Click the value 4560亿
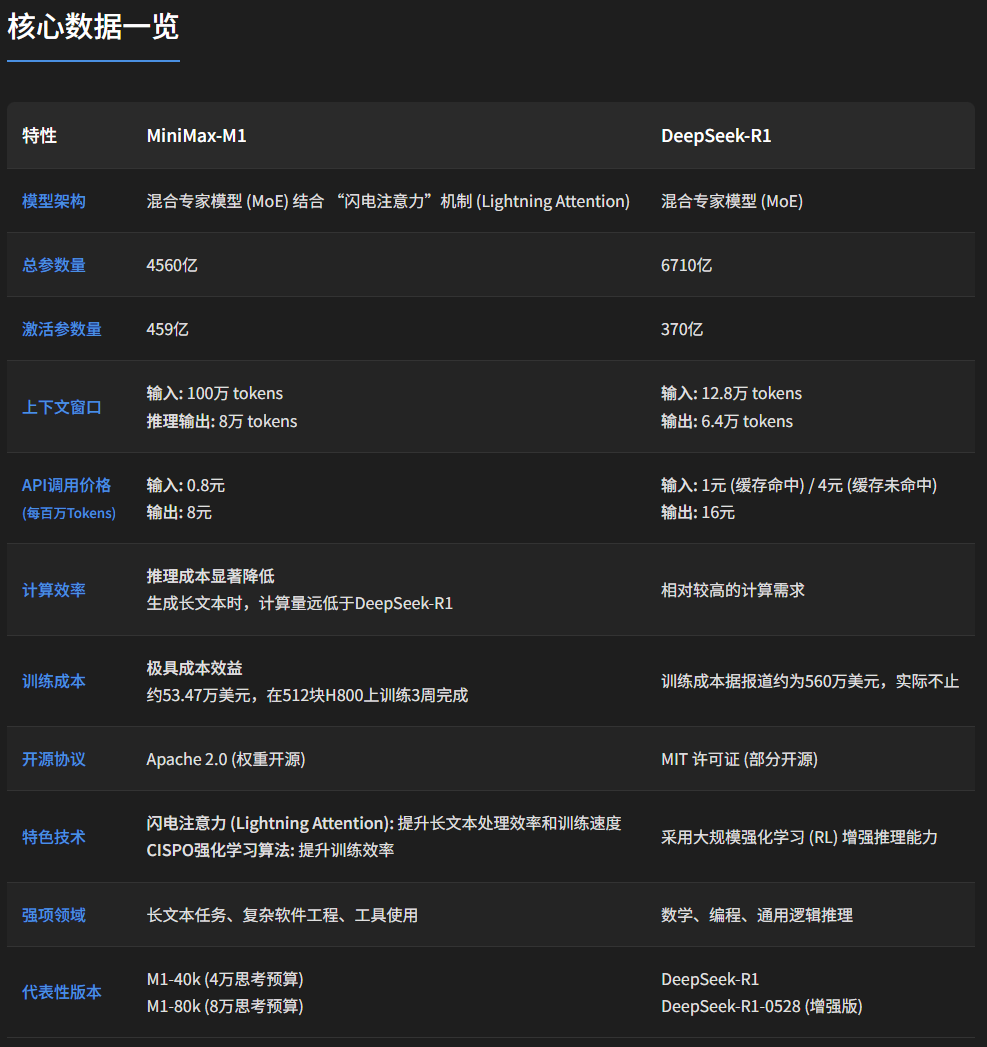 [172, 265]
